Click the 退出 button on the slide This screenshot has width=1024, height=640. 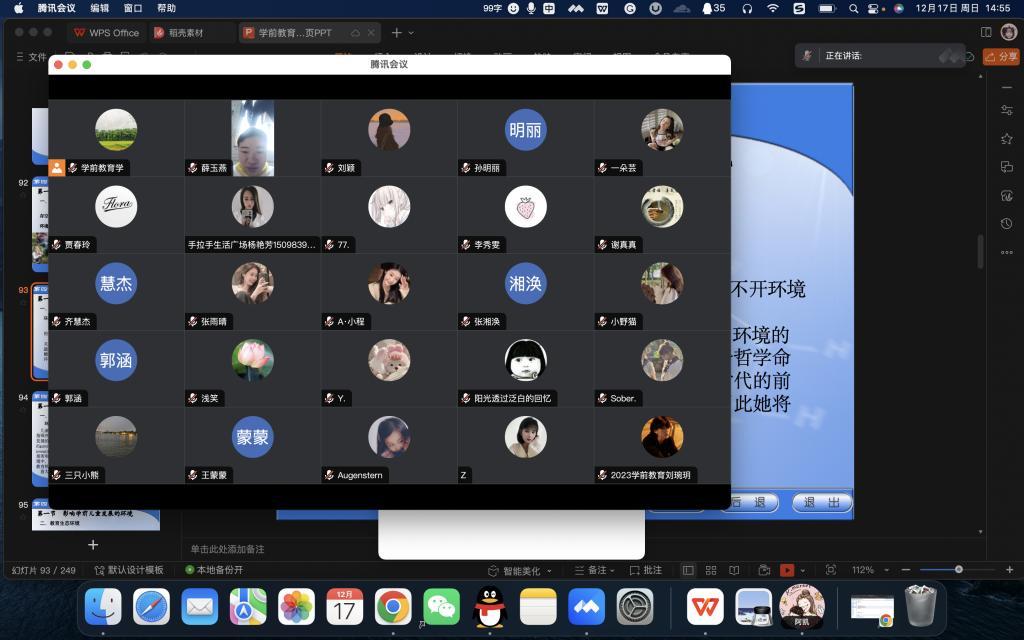[821, 502]
